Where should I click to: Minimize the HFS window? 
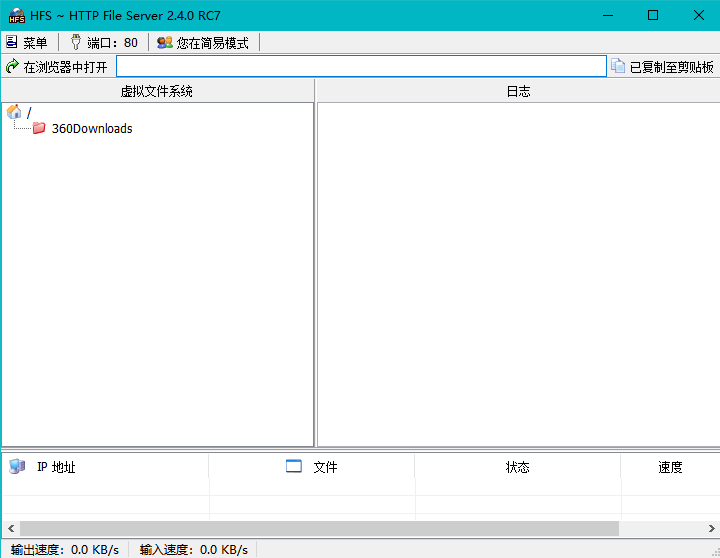[608, 16]
